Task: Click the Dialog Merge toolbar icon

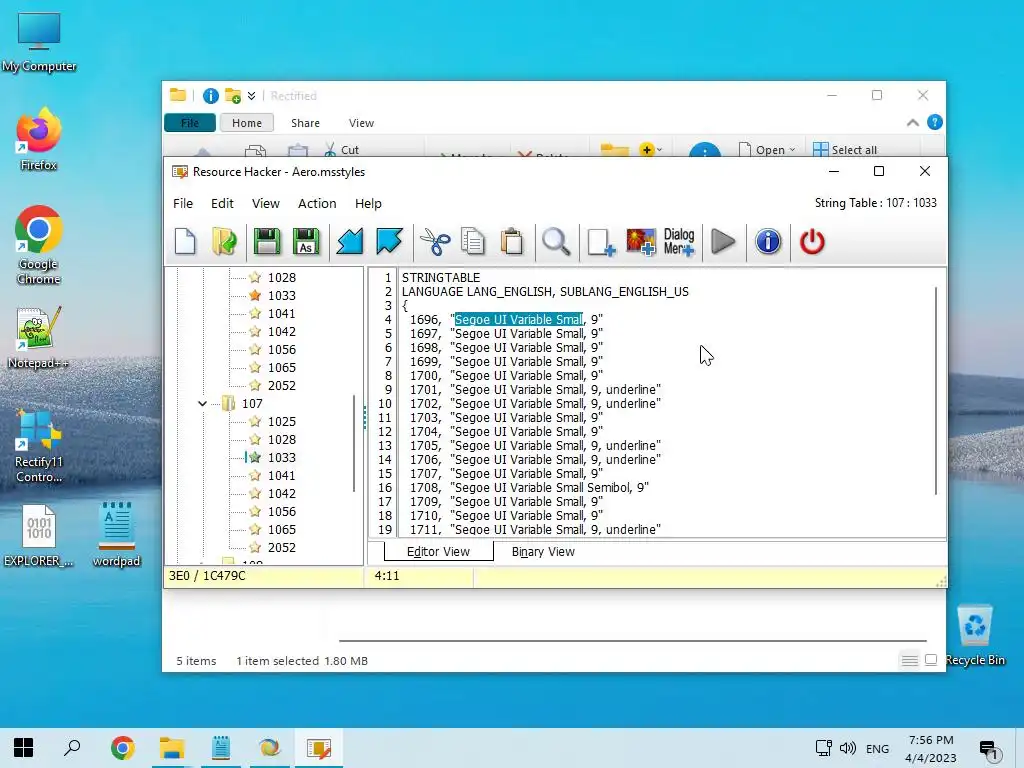Action: click(x=679, y=242)
